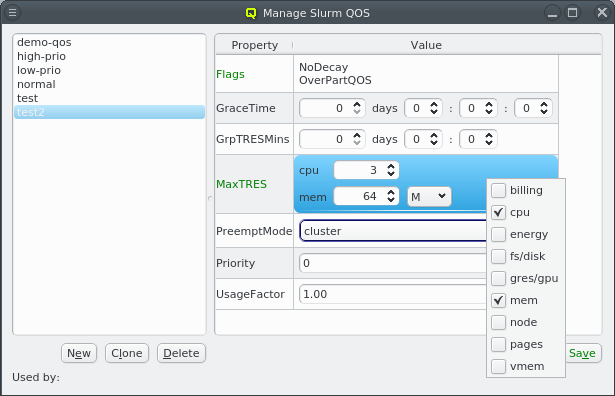Screen dimensions: 615x396
Task: Select test2 in the QOS list
Action: (109, 112)
